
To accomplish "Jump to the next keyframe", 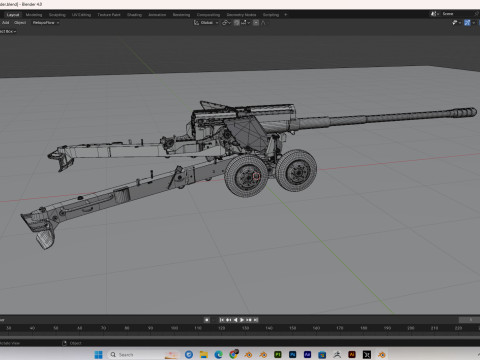I will pos(249,320).
